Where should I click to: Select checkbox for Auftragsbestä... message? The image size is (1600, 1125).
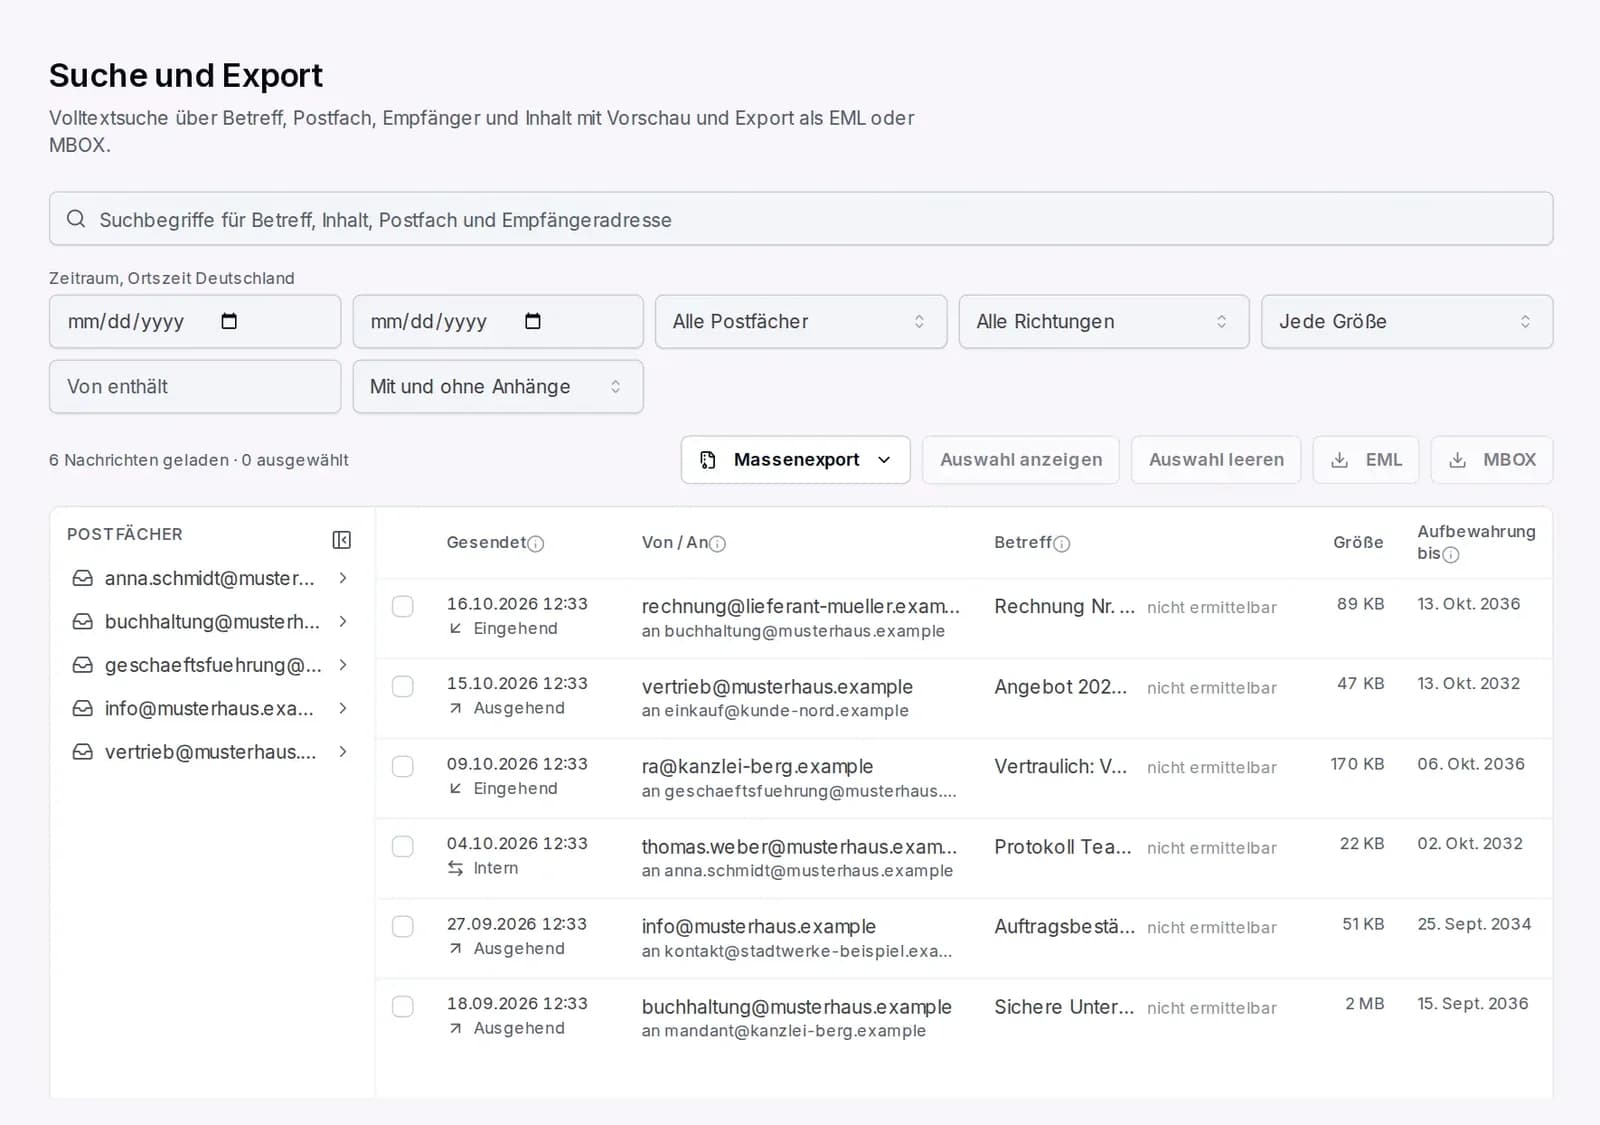point(403,926)
